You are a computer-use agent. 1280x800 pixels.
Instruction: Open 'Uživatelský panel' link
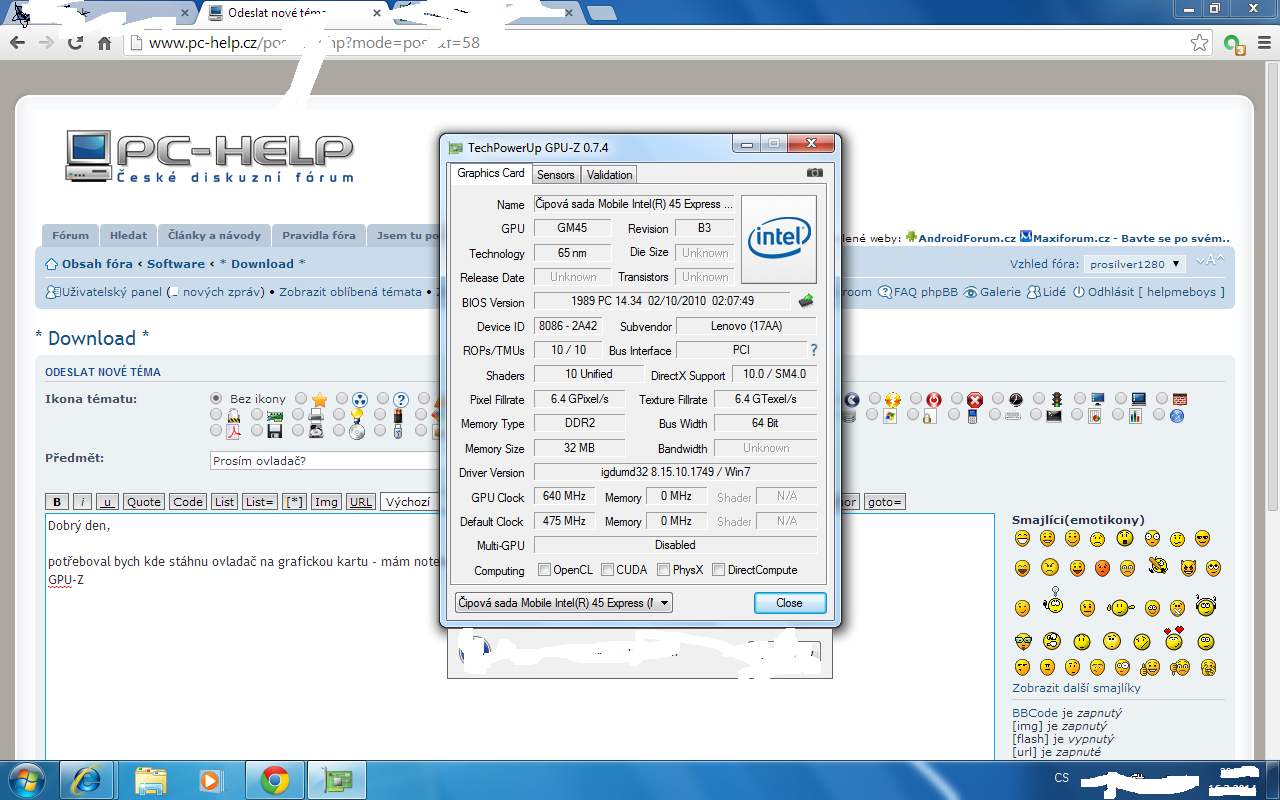click(x=110, y=292)
